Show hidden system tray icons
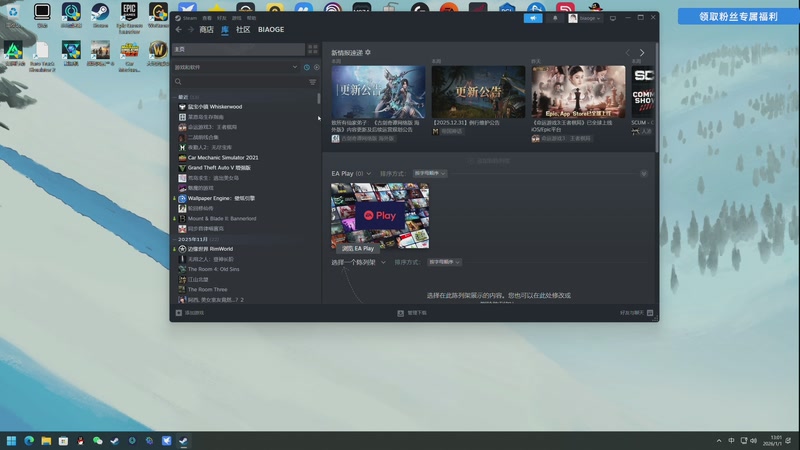This screenshot has width=800, height=450. (x=719, y=441)
